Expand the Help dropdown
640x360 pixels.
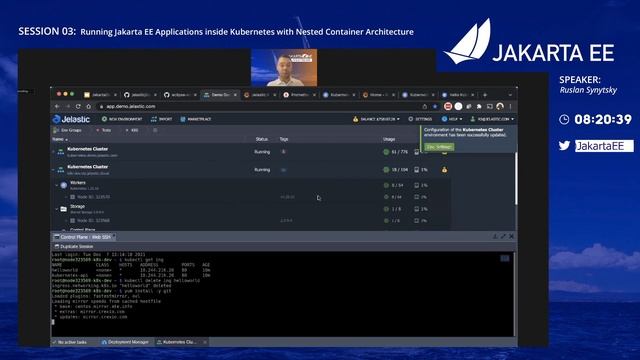[452, 119]
